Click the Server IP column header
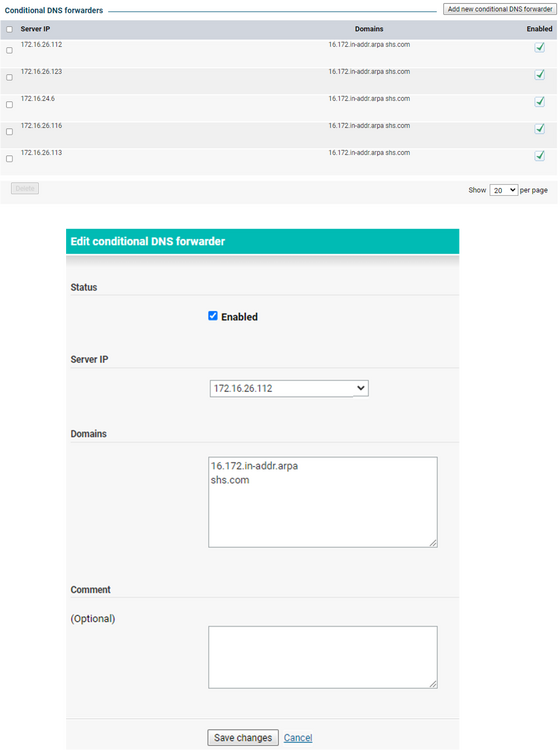The image size is (560, 750). 35,29
